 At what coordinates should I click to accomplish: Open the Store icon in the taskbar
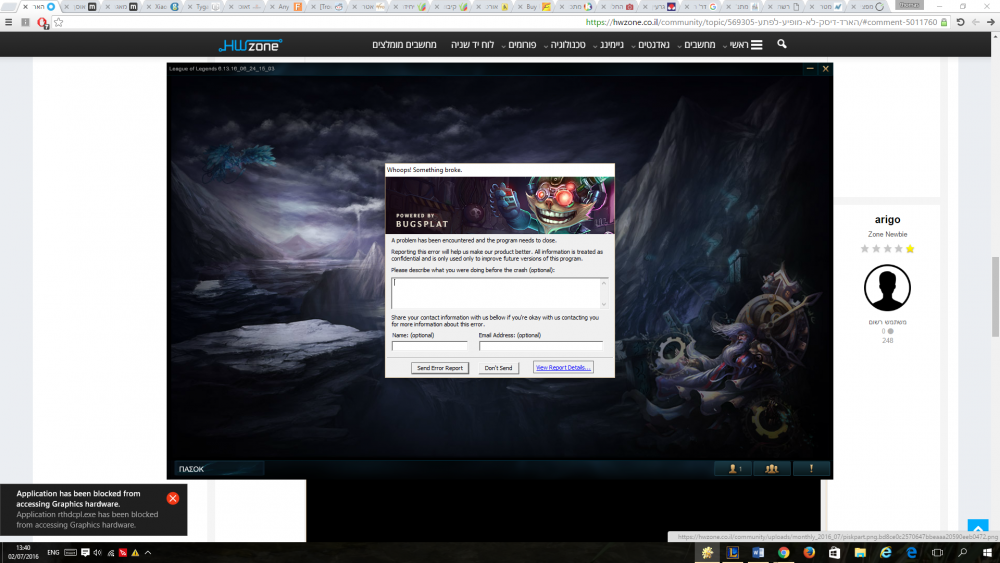[834, 553]
